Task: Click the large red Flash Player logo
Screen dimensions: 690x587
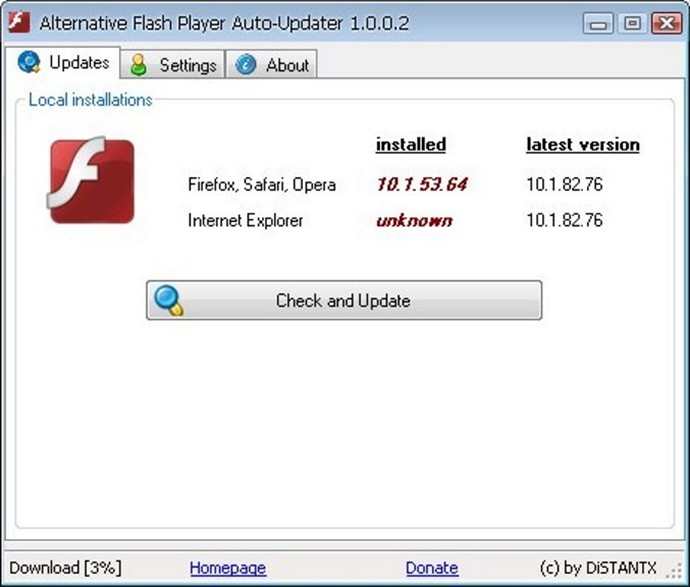Action: click(x=91, y=180)
